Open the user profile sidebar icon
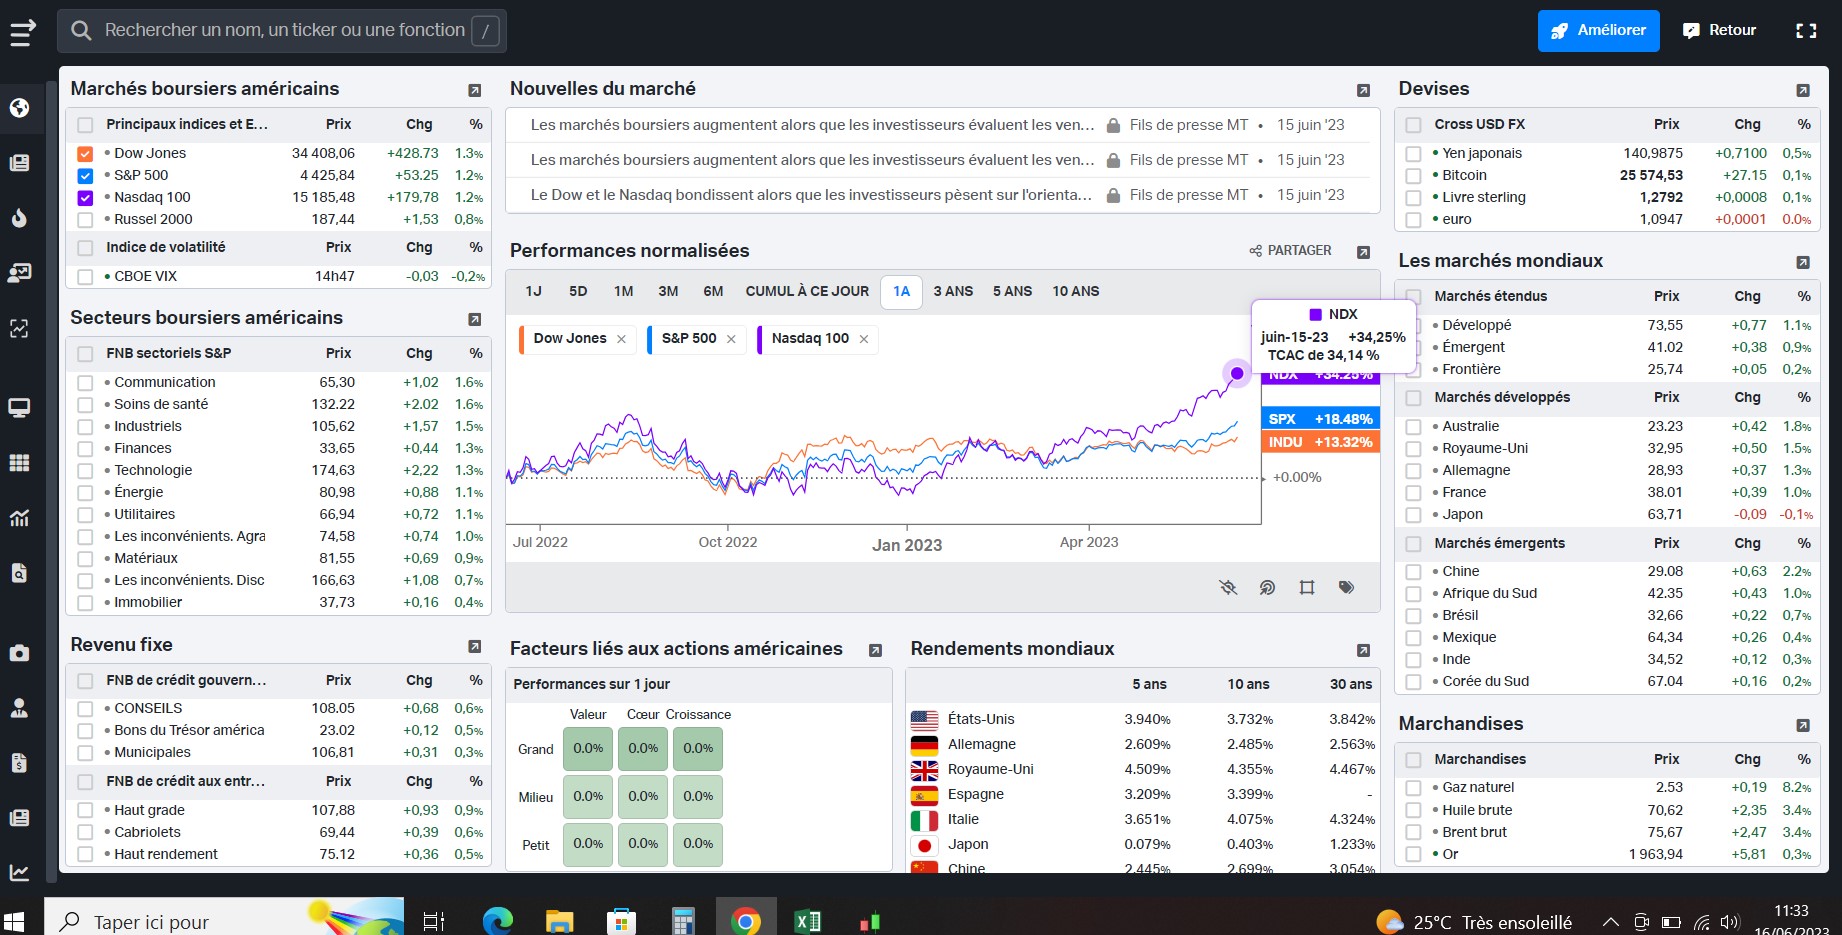Viewport: 1842px width, 935px height. 19,708
